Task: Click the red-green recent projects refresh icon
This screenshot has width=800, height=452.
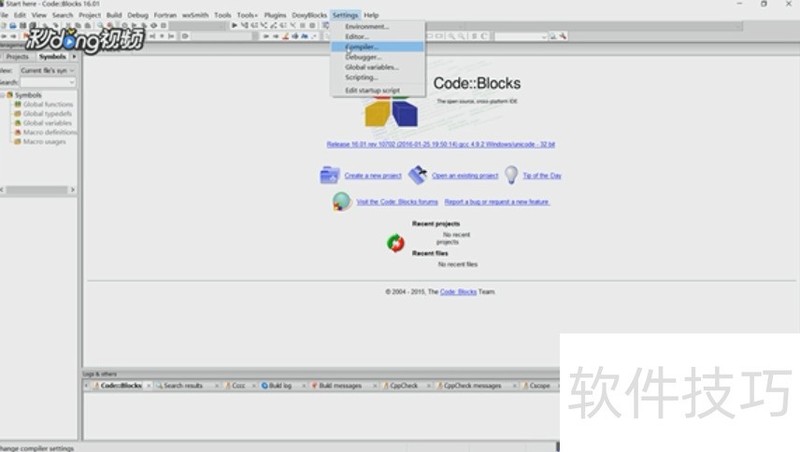Action: (395, 243)
